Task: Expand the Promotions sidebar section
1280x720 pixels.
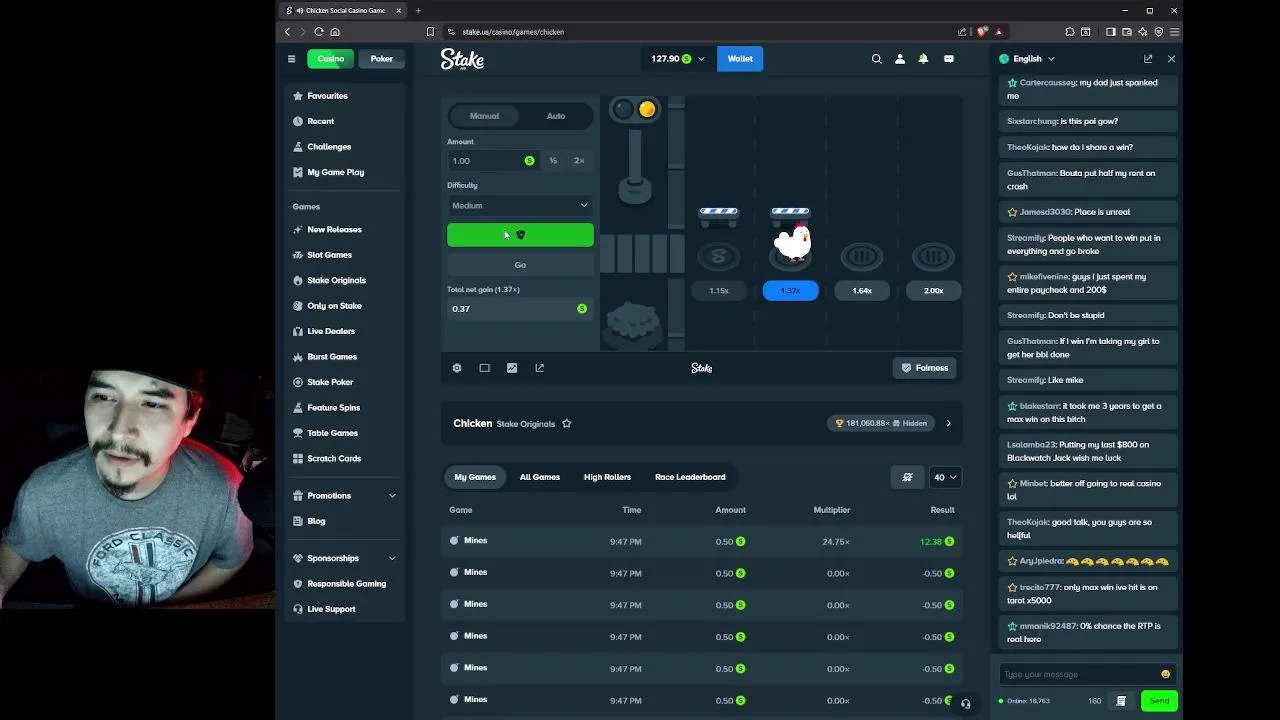Action: tap(344, 496)
